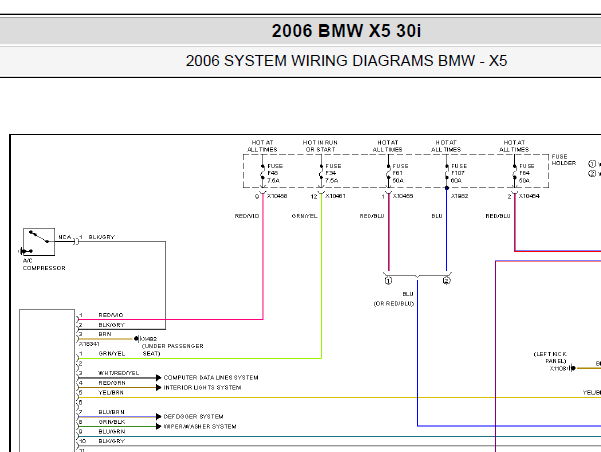Click circled 2 under the BLU splice
This screenshot has width=601, height=452.
coord(447,281)
